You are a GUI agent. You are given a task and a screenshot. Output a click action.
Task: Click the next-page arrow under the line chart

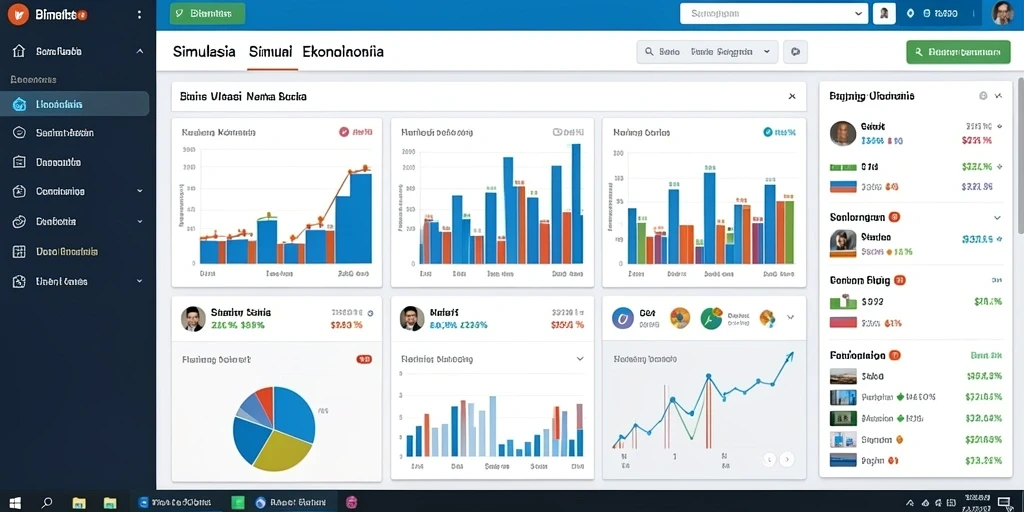(787, 459)
